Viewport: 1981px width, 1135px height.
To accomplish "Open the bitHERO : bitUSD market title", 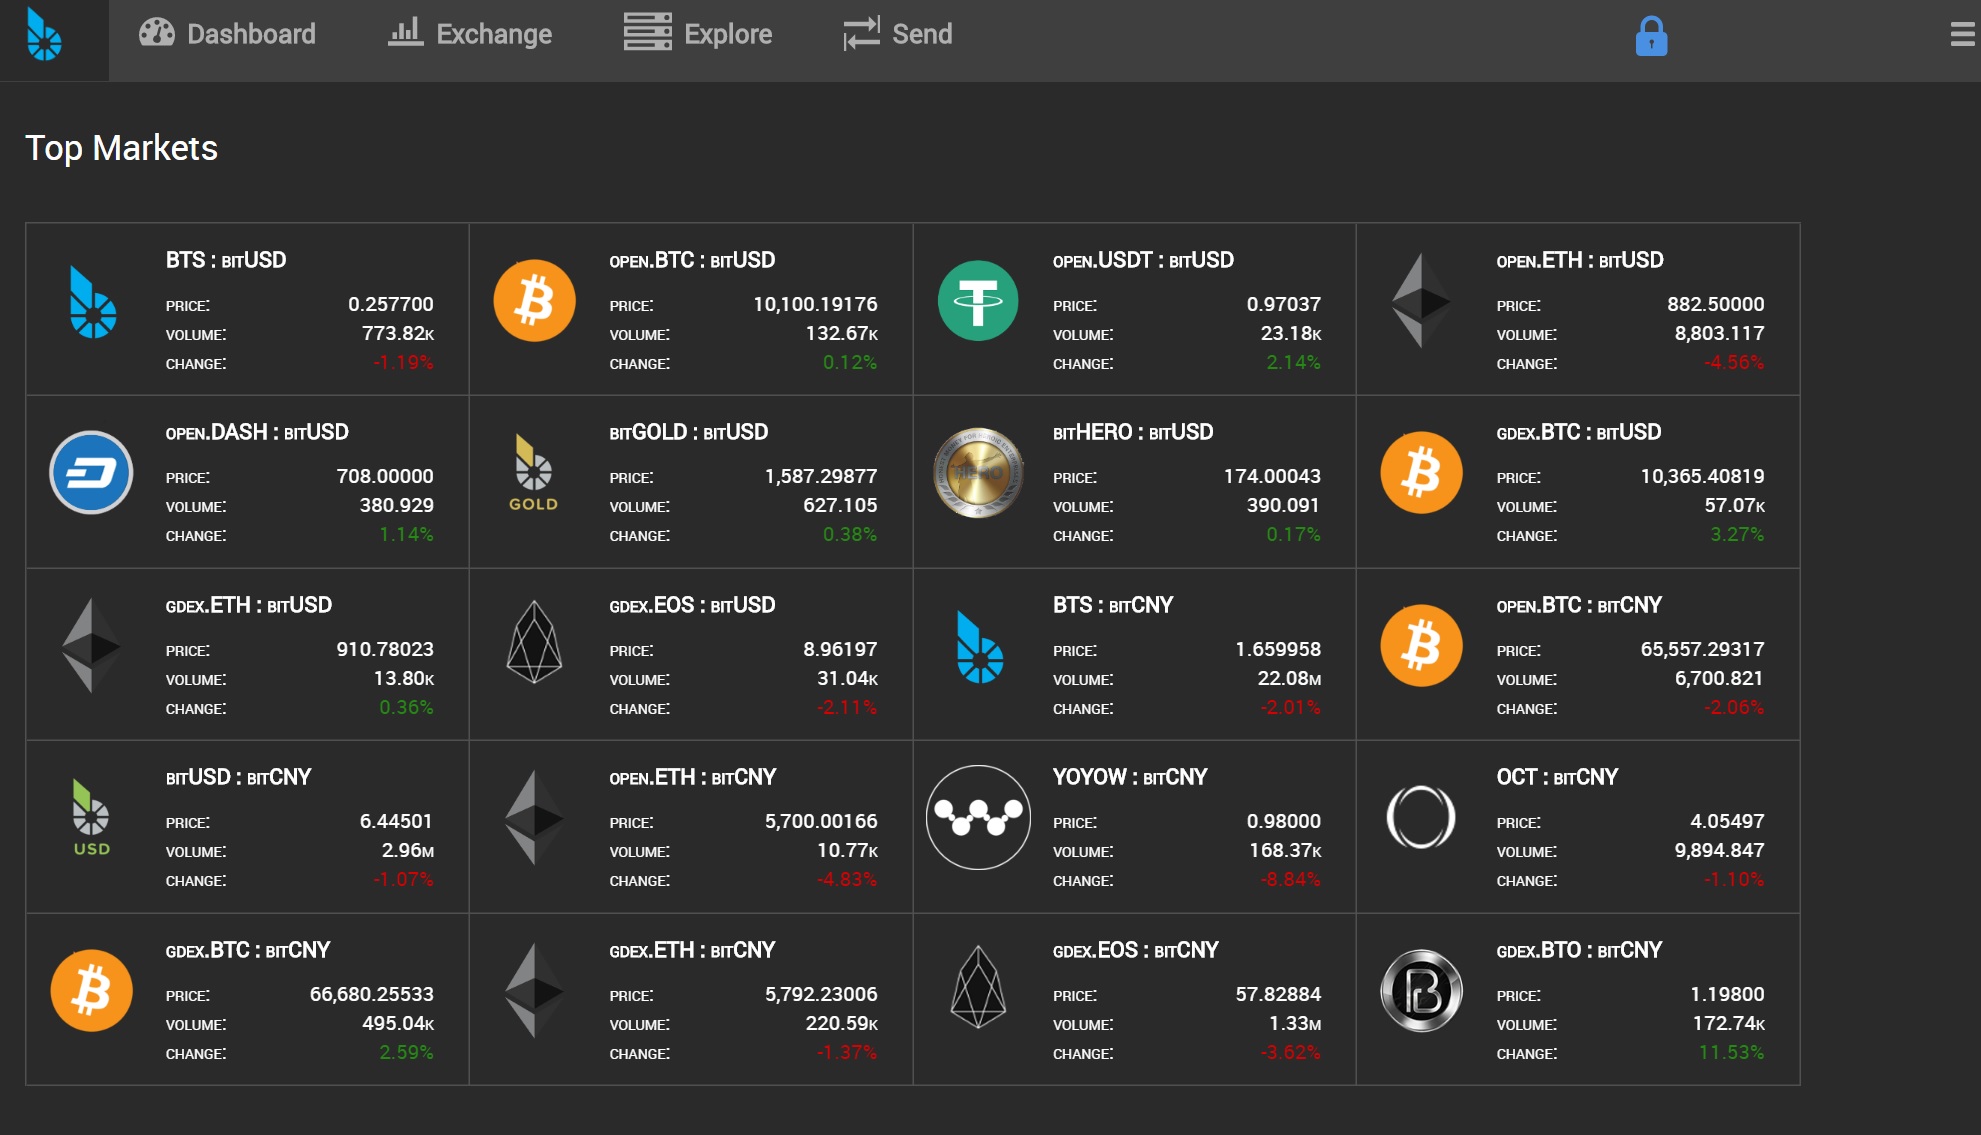I will [1133, 432].
